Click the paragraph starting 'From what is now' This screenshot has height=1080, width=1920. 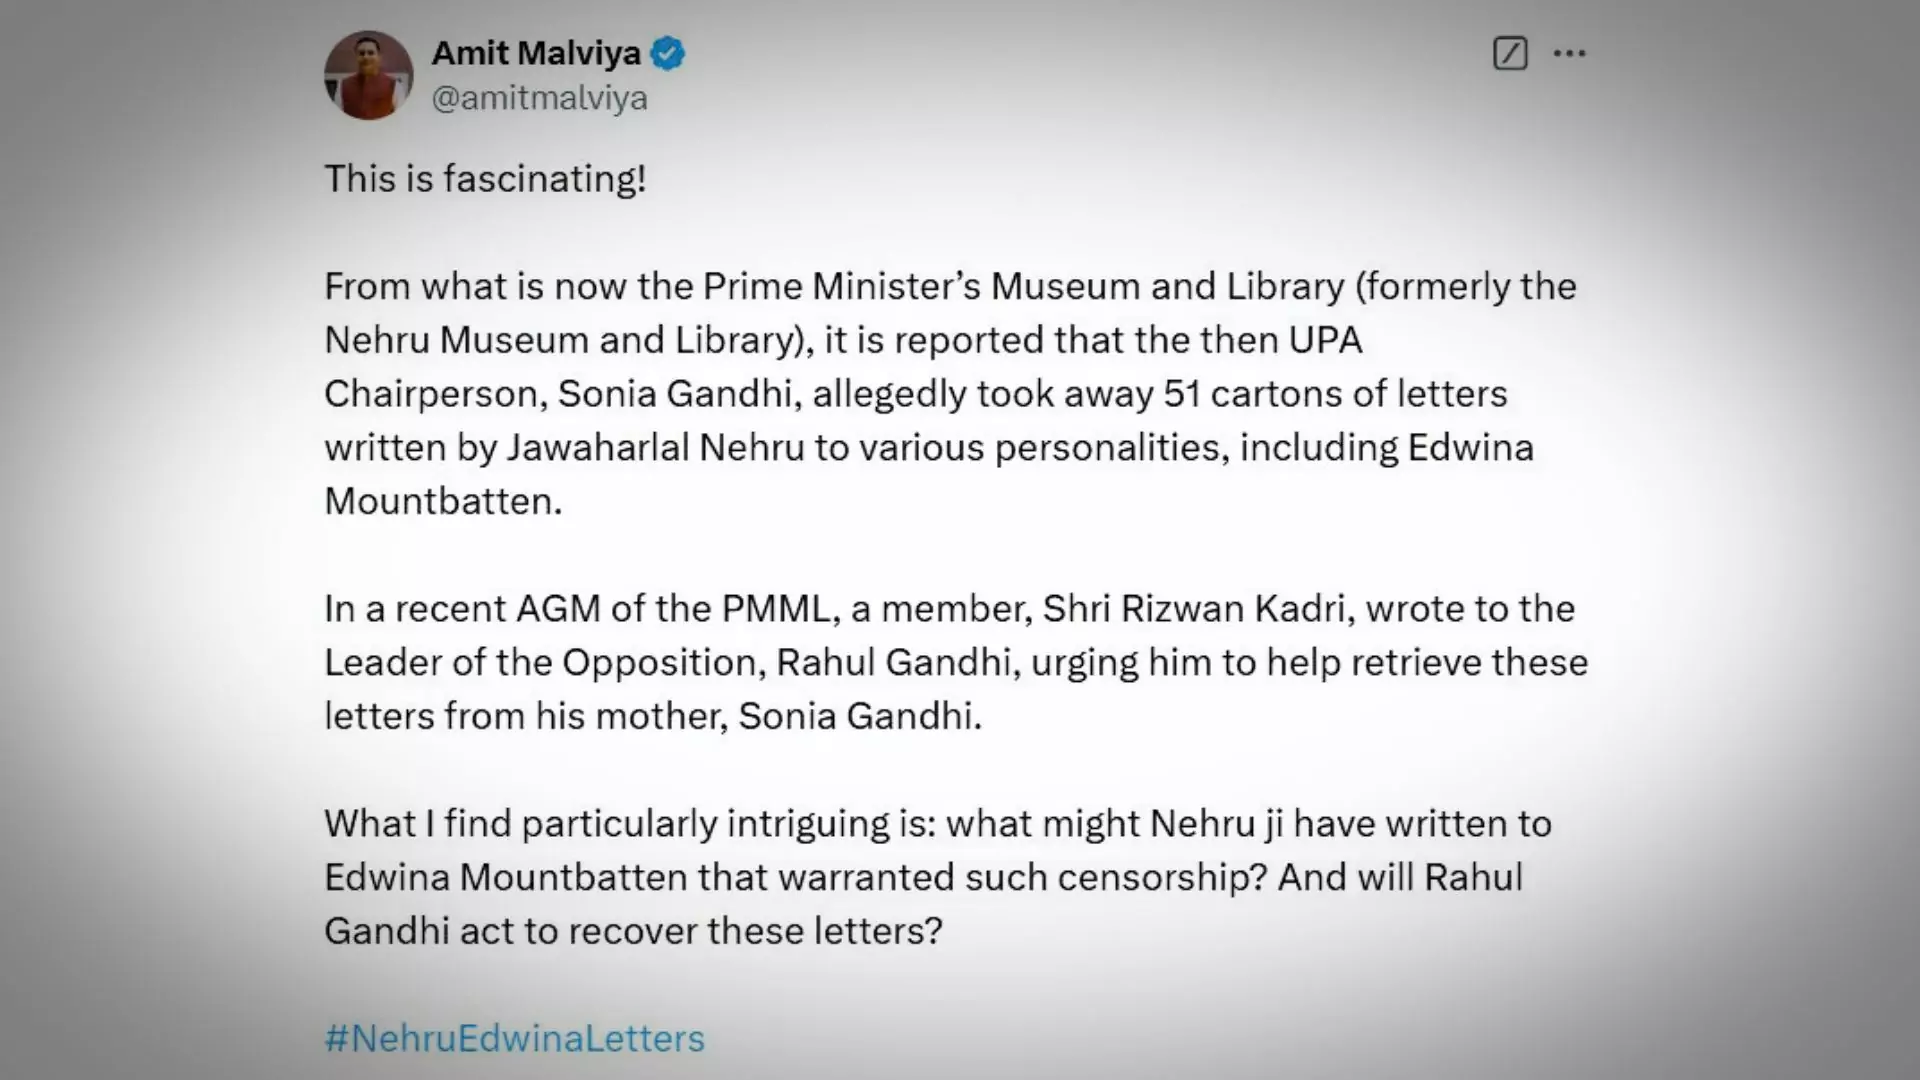pyautogui.click(x=950, y=393)
